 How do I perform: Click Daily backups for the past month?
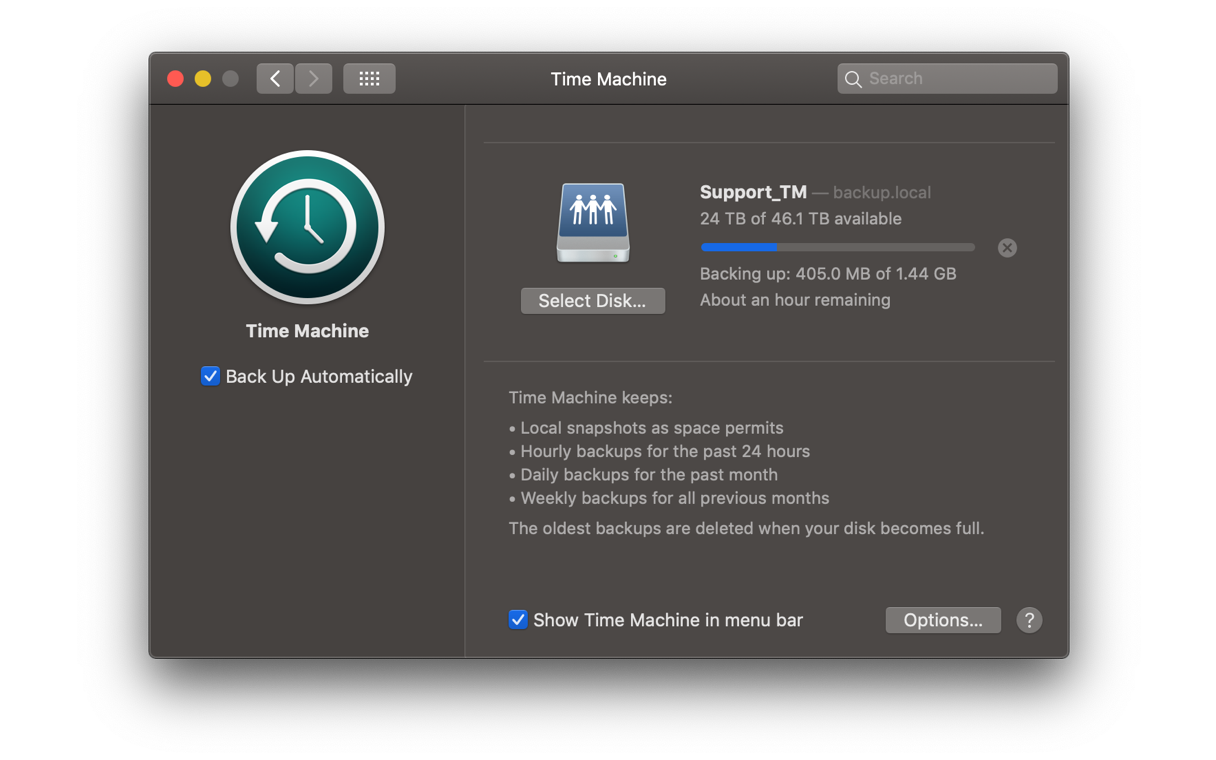click(x=643, y=475)
